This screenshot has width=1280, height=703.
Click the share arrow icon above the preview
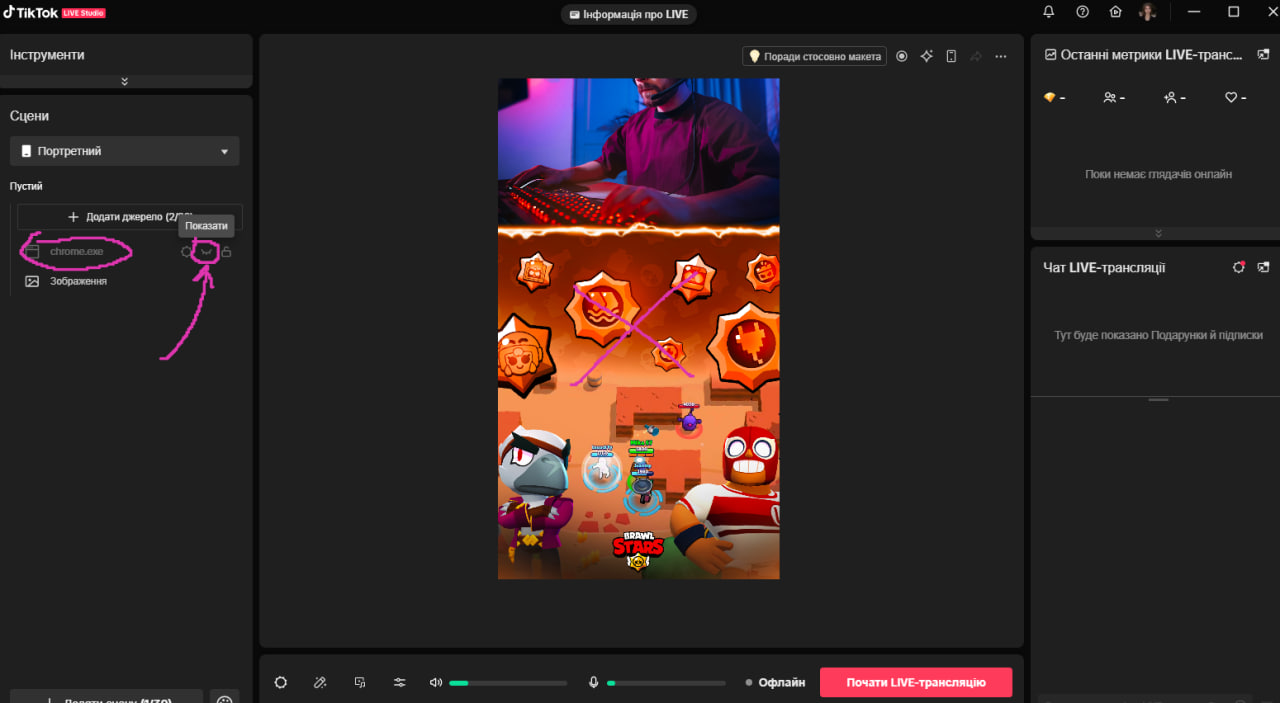pos(976,56)
